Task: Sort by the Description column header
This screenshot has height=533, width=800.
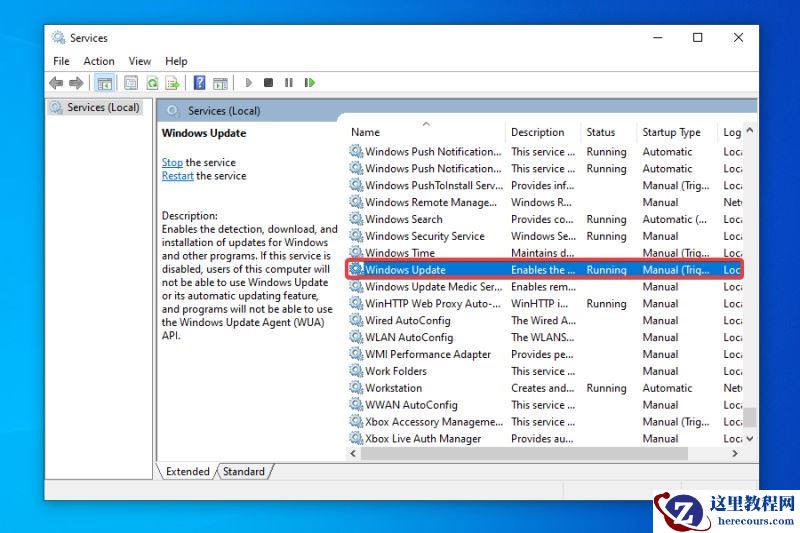Action: coord(543,132)
